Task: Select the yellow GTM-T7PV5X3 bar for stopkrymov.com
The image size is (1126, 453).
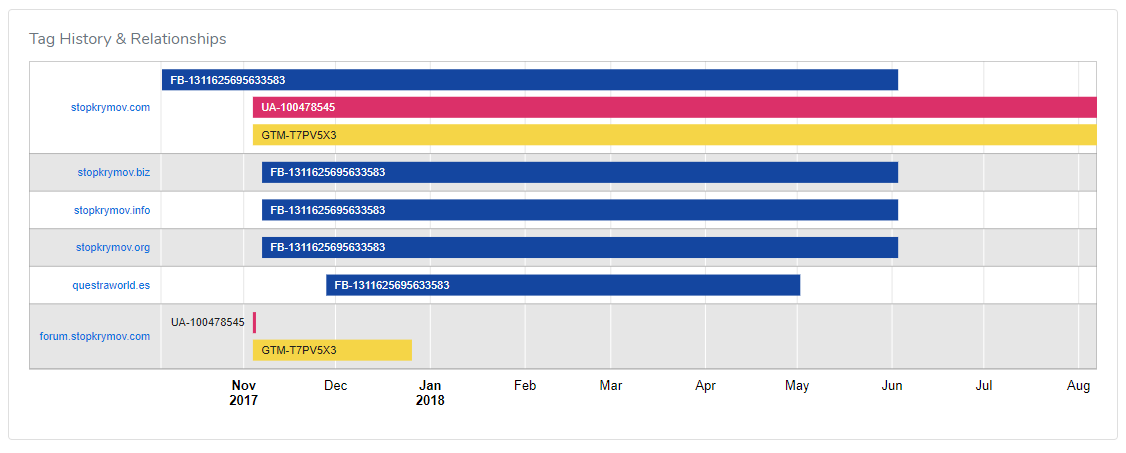Action: 675,135
